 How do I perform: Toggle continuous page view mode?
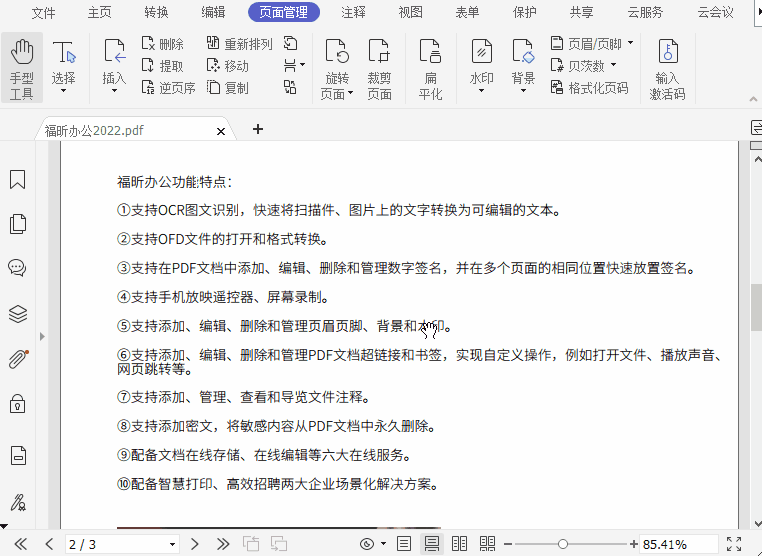coord(432,544)
